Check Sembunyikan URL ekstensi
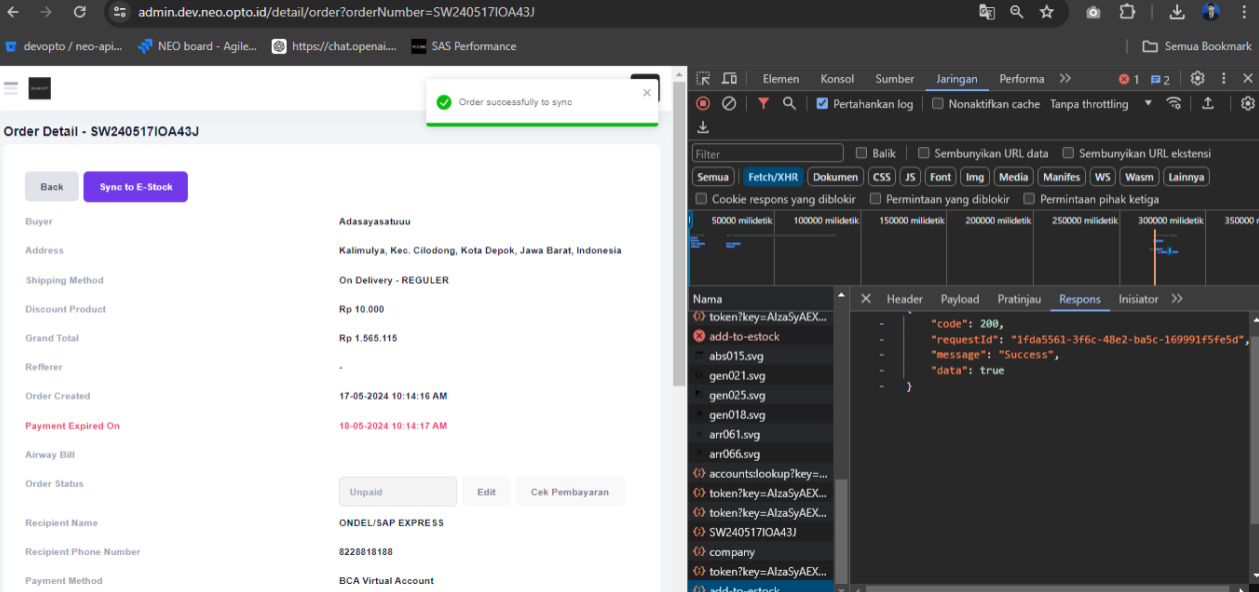This screenshot has width=1259, height=592. tap(1068, 153)
